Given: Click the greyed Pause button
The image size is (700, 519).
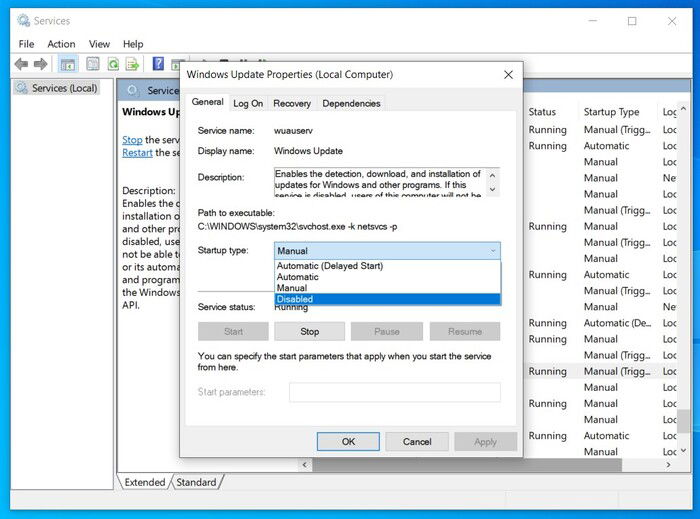Looking at the screenshot, I should [387, 332].
